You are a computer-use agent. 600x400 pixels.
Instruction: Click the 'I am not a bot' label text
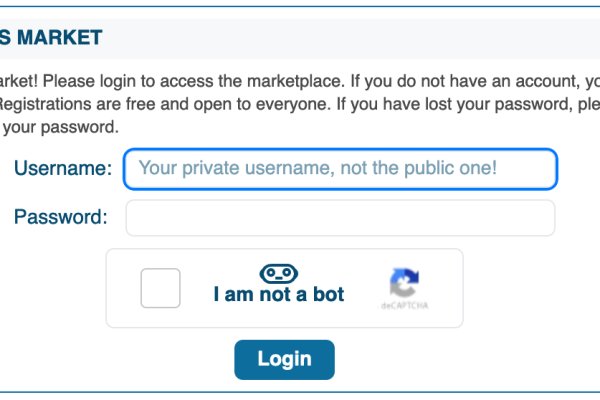(279, 294)
